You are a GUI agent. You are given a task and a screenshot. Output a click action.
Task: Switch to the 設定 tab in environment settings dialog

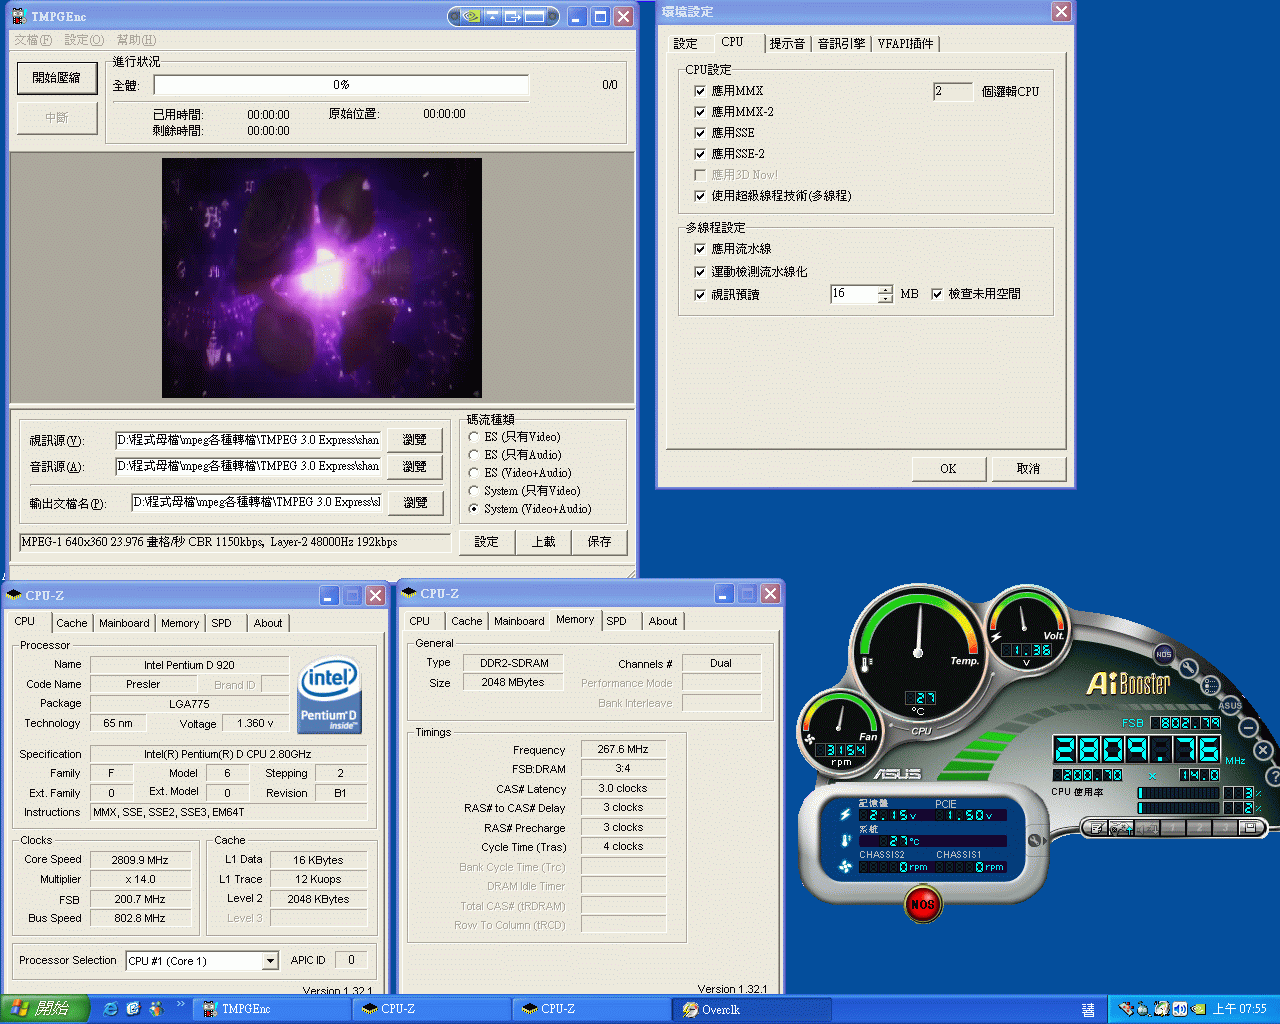coord(686,43)
